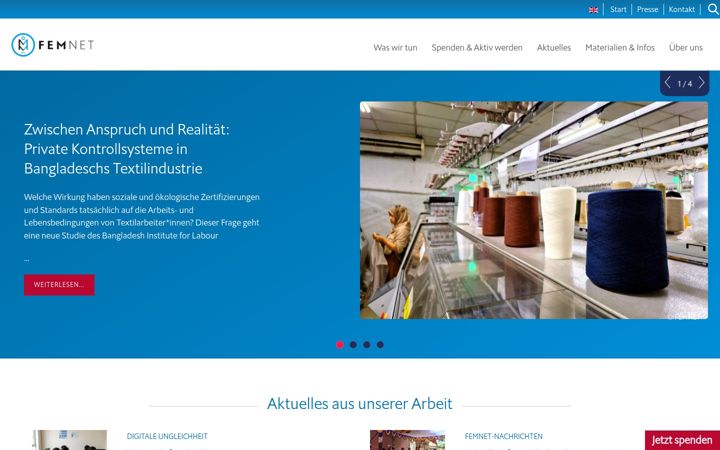Viewport: 720px width, 450px height.
Task: Click headline Zwischen Anspruch und Realität
Action: (126, 149)
